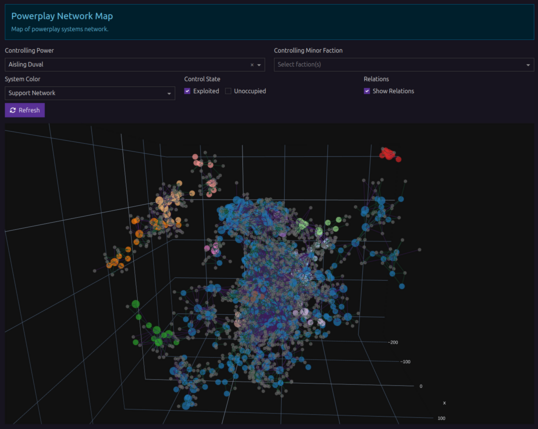Click the refresh arrows icon on button
The image size is (538, 429).
pyautogui.click(x=13, y=110)
